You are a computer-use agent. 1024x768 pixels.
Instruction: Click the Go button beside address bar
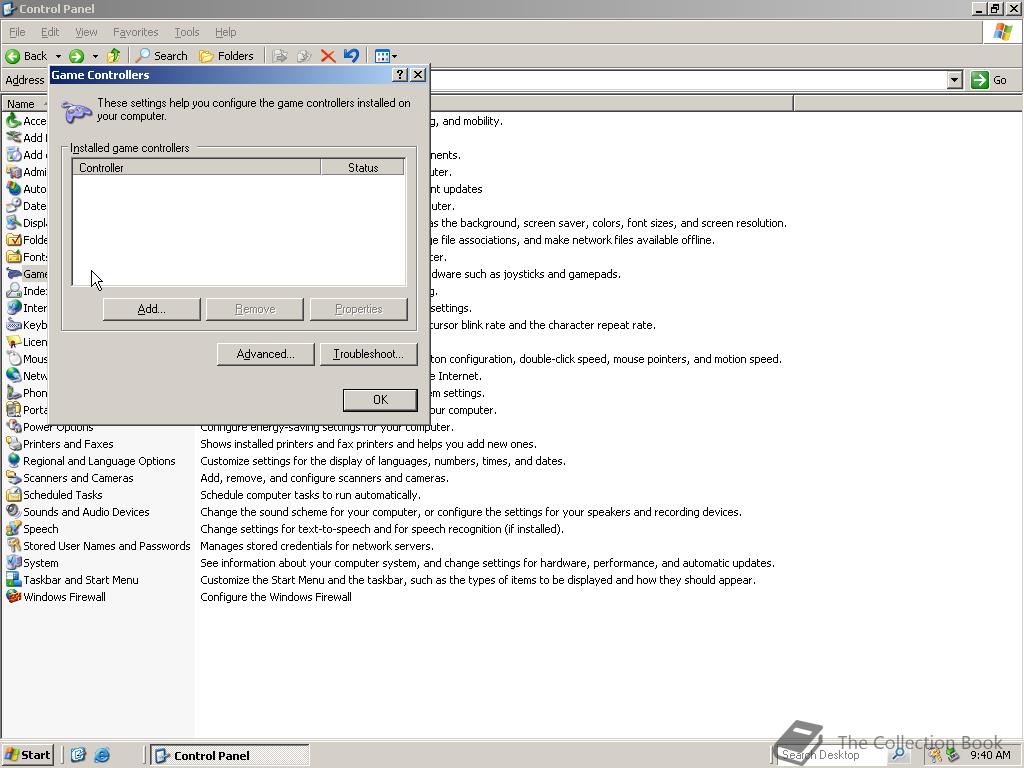tap(990, 80)
